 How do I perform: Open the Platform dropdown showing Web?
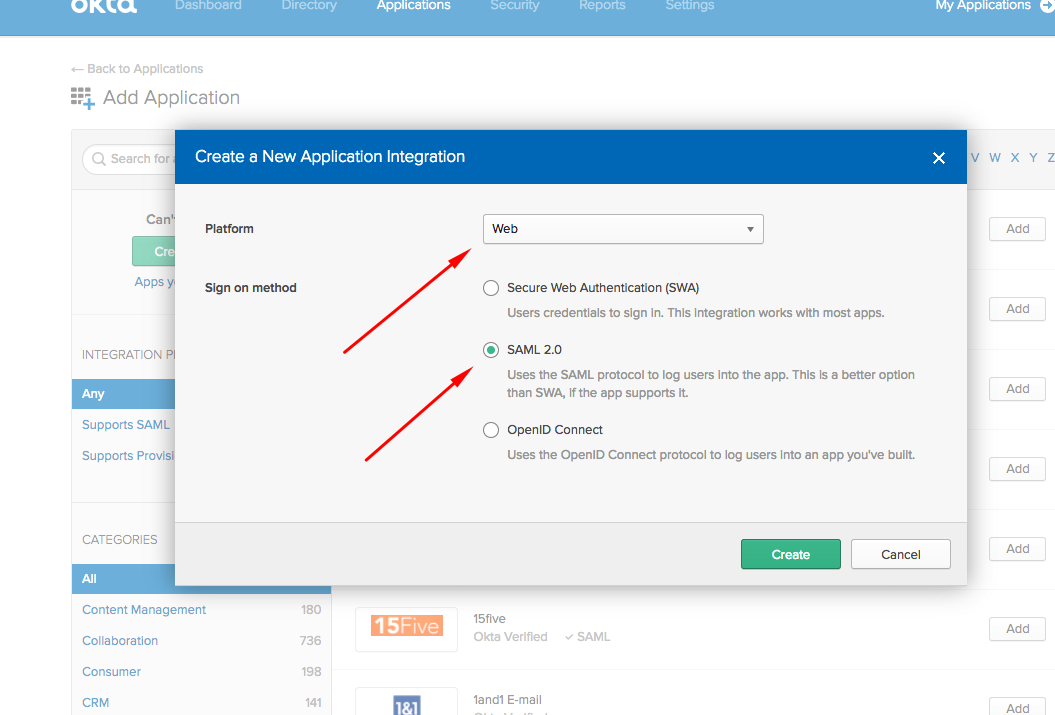click(x=622, y=228)
